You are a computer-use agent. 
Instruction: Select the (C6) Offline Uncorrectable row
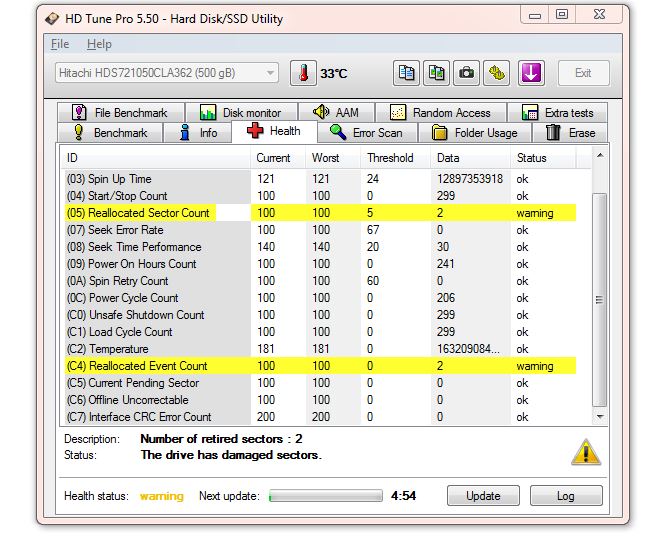(x=321, y=400)
